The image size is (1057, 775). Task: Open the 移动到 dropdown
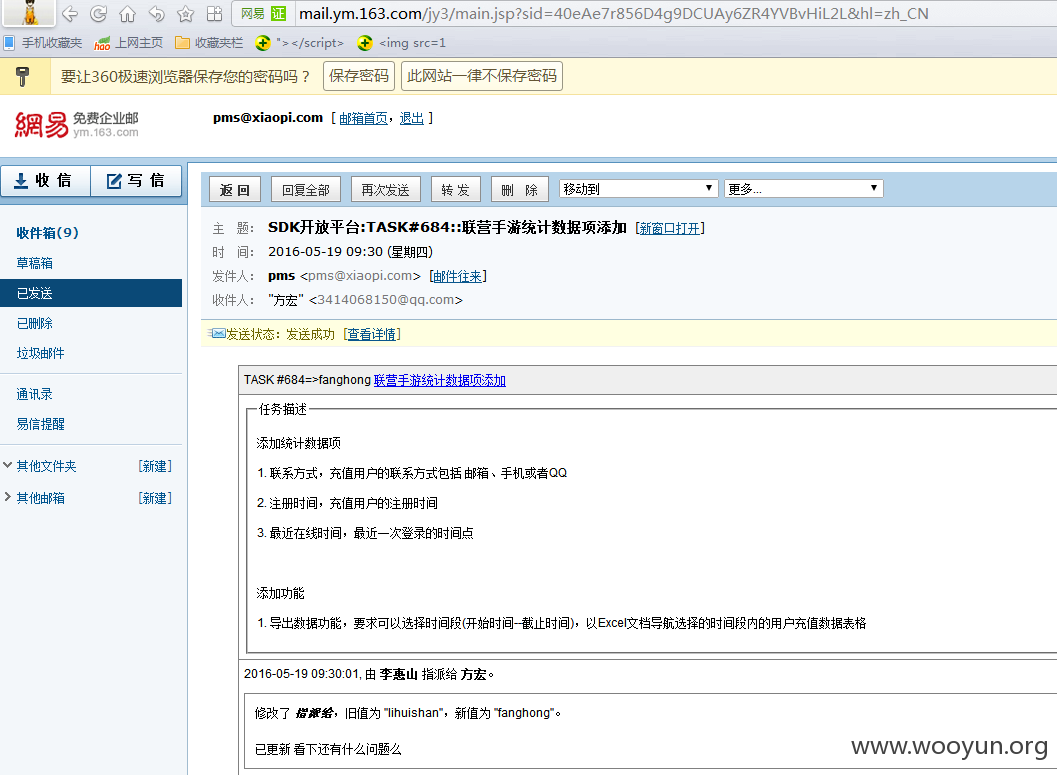(x=638, y=189)
